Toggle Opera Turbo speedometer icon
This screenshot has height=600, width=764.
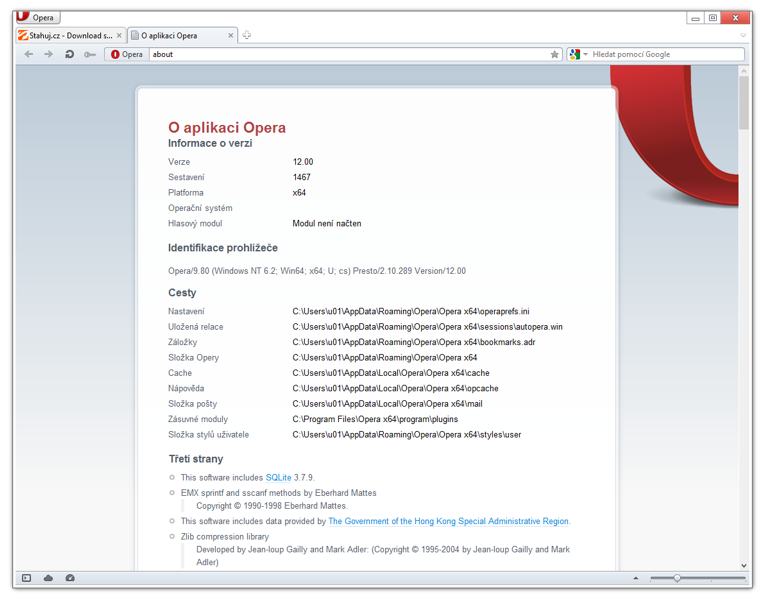tap(70, 578)
